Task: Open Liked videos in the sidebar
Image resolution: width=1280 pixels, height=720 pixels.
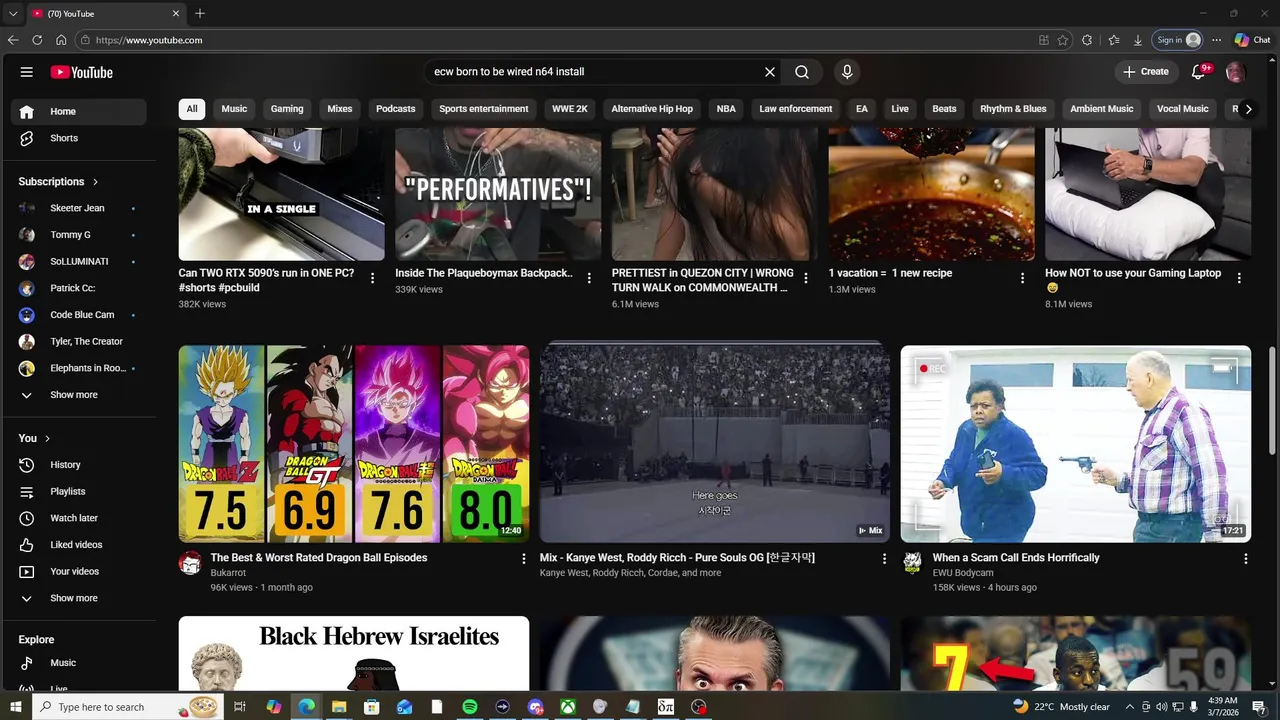Action: click(x=81, y=545)
